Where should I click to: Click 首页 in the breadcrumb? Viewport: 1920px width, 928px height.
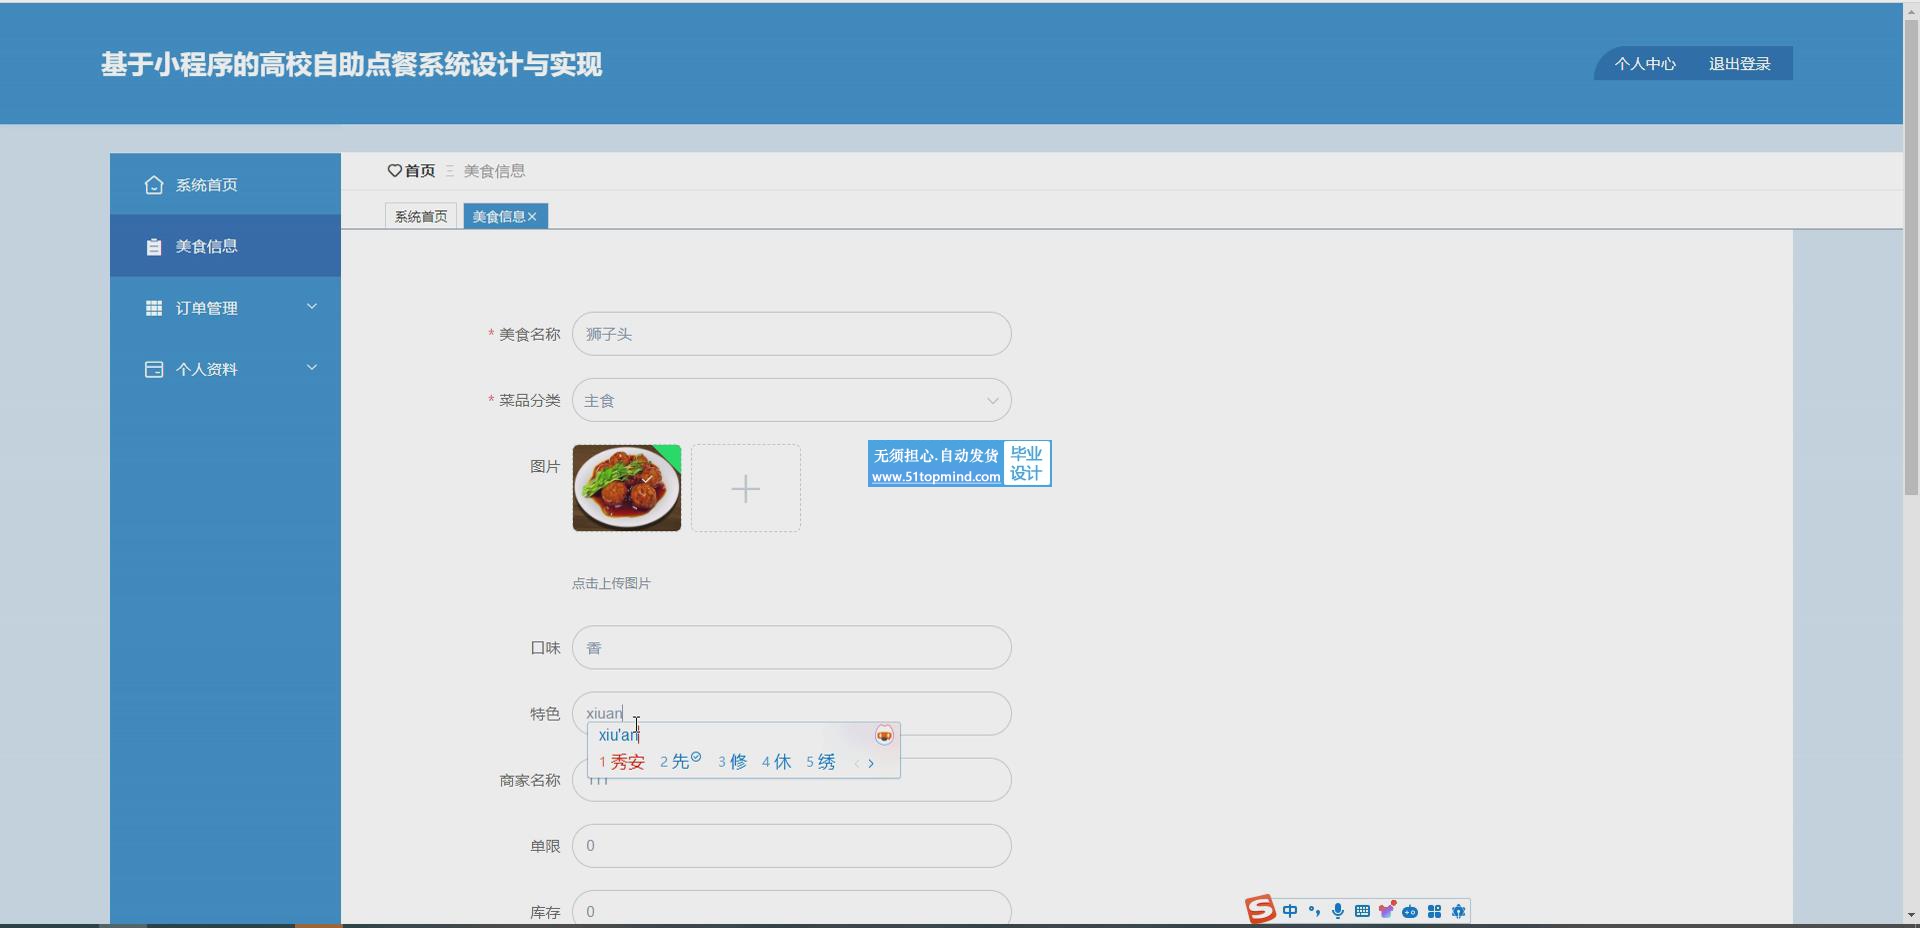[x=420, y=171]
